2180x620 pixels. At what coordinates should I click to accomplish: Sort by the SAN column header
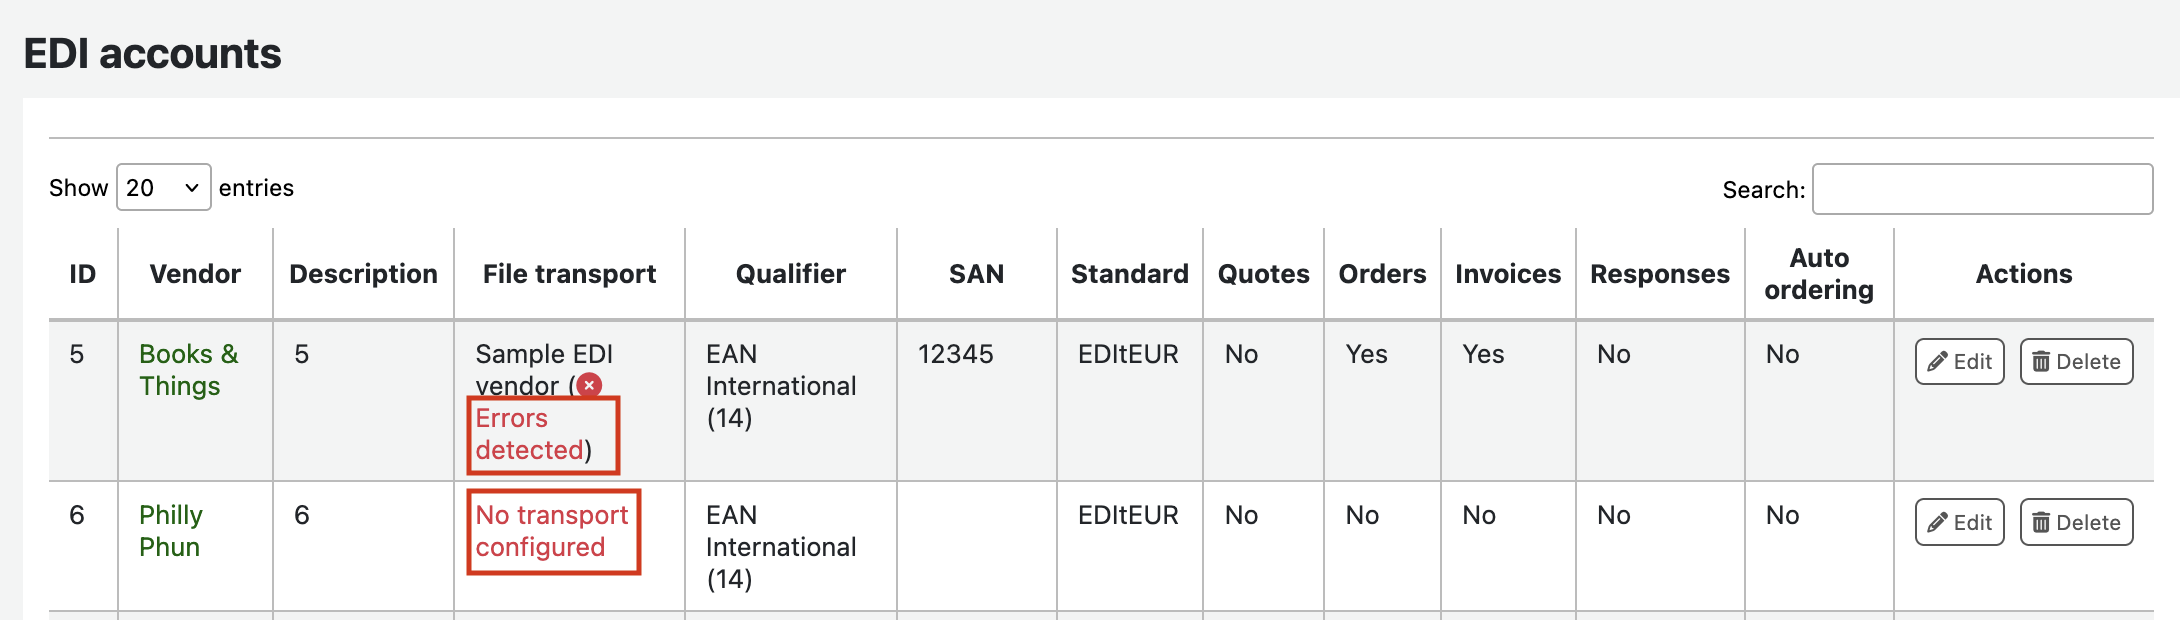tap(976, 274)
